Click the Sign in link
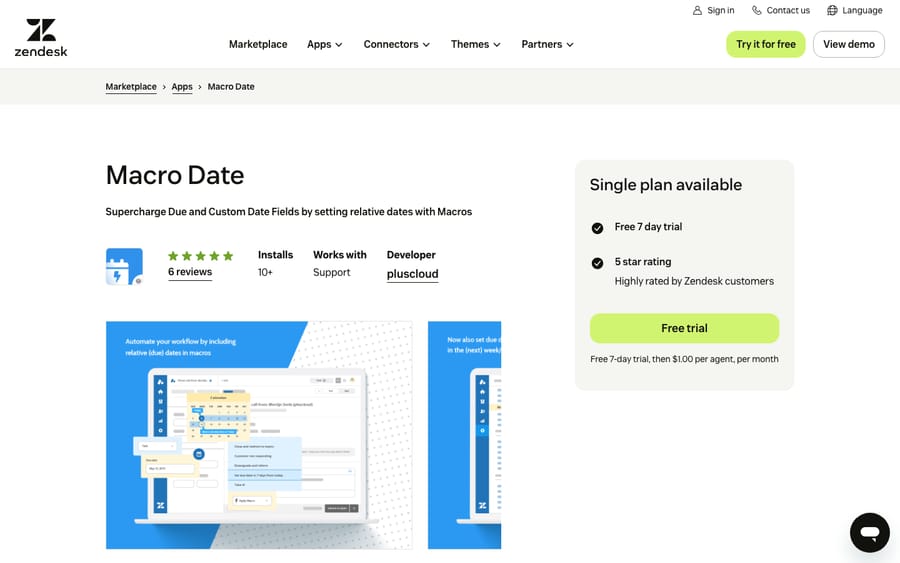This screenshot has width=900, height=563. pos(713,10)
